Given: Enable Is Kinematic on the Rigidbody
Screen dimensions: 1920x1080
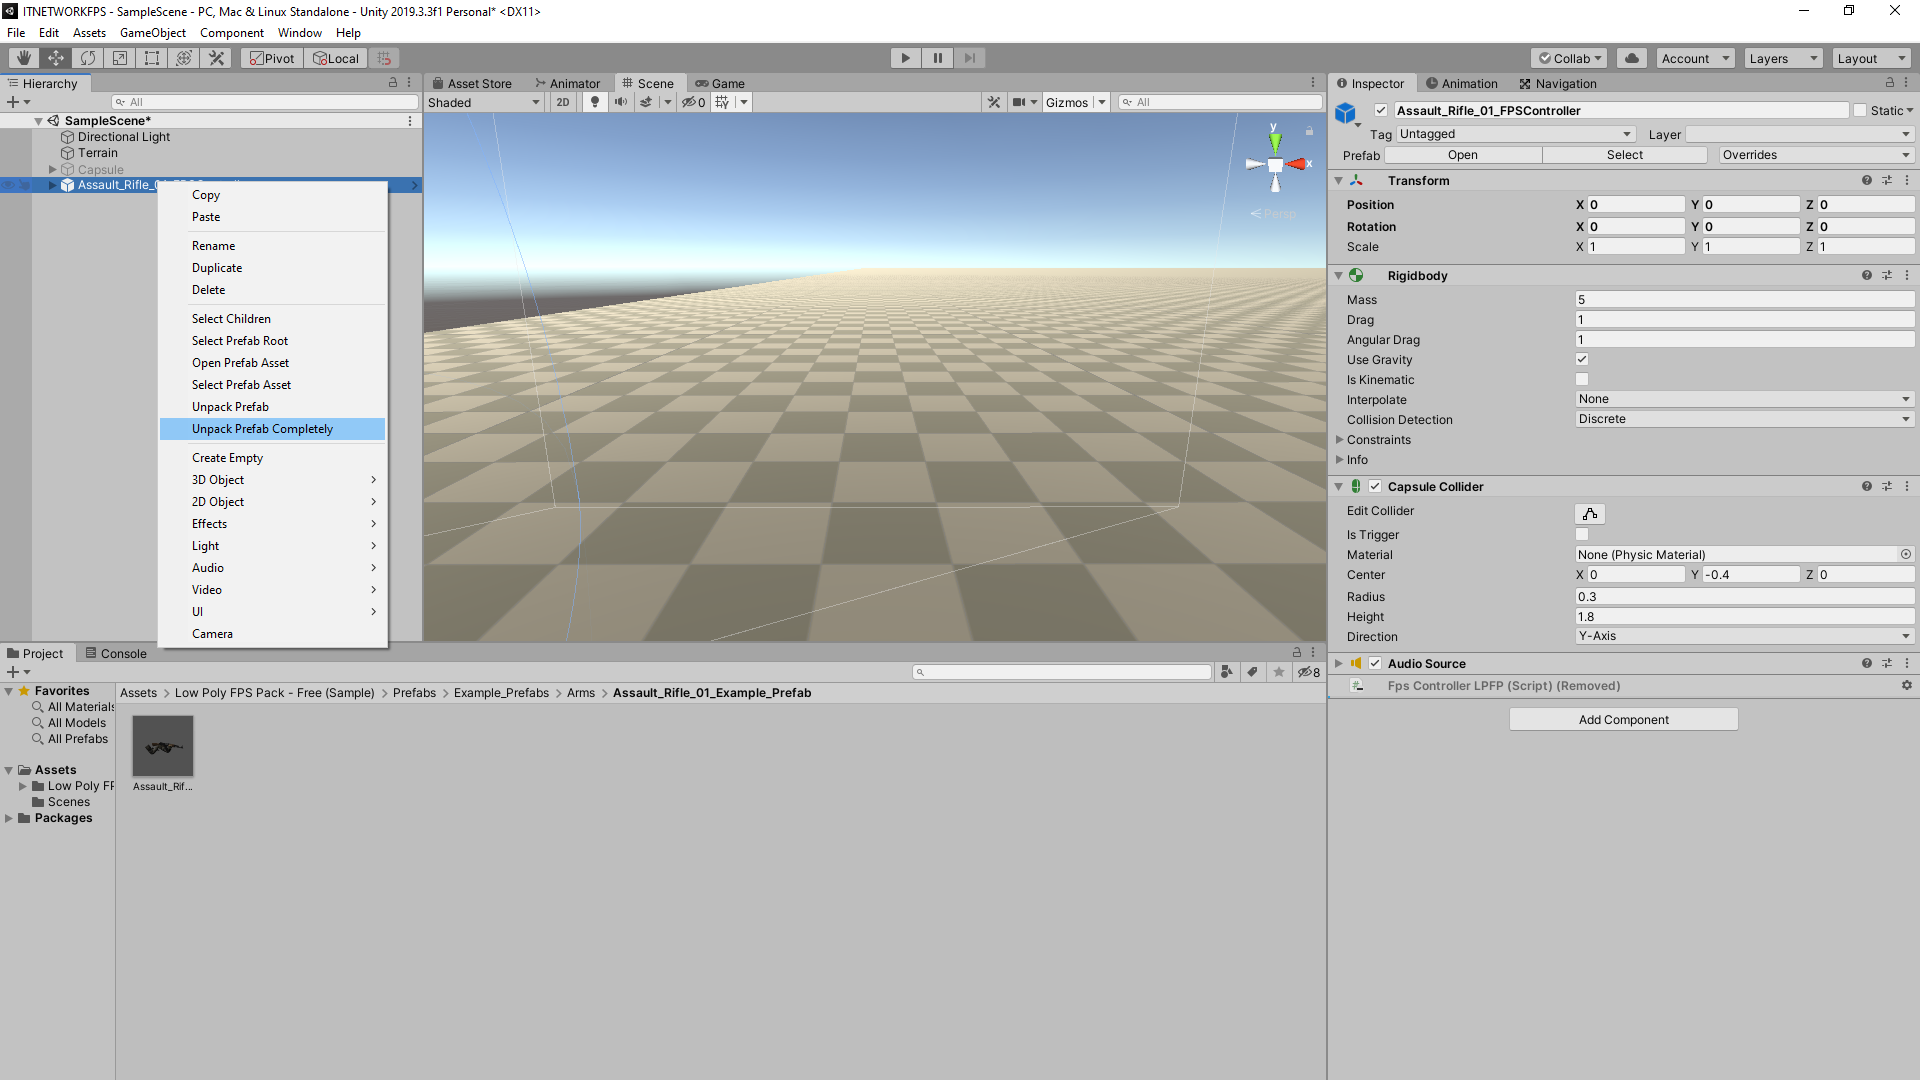Looking at the screenshot, I should 1581,379.
